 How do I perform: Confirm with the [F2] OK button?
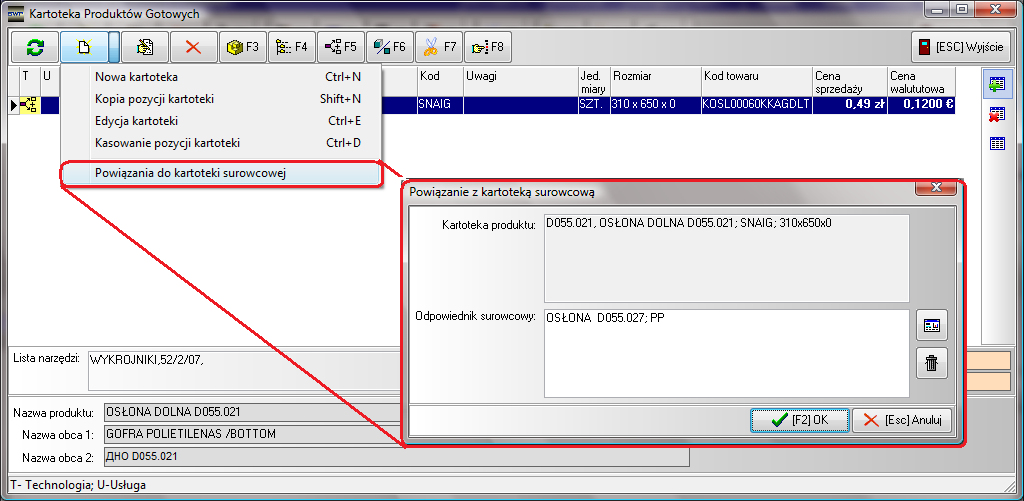coord(799,420)
